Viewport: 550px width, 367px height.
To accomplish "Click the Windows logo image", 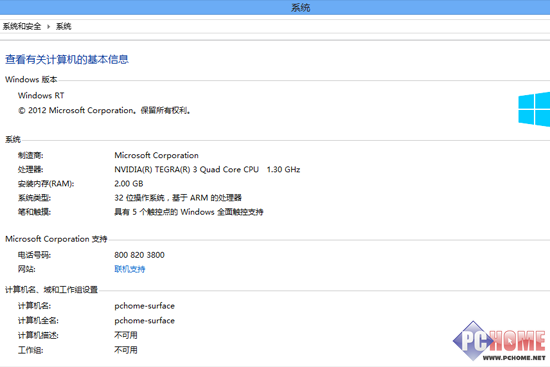I will [534, 109].
